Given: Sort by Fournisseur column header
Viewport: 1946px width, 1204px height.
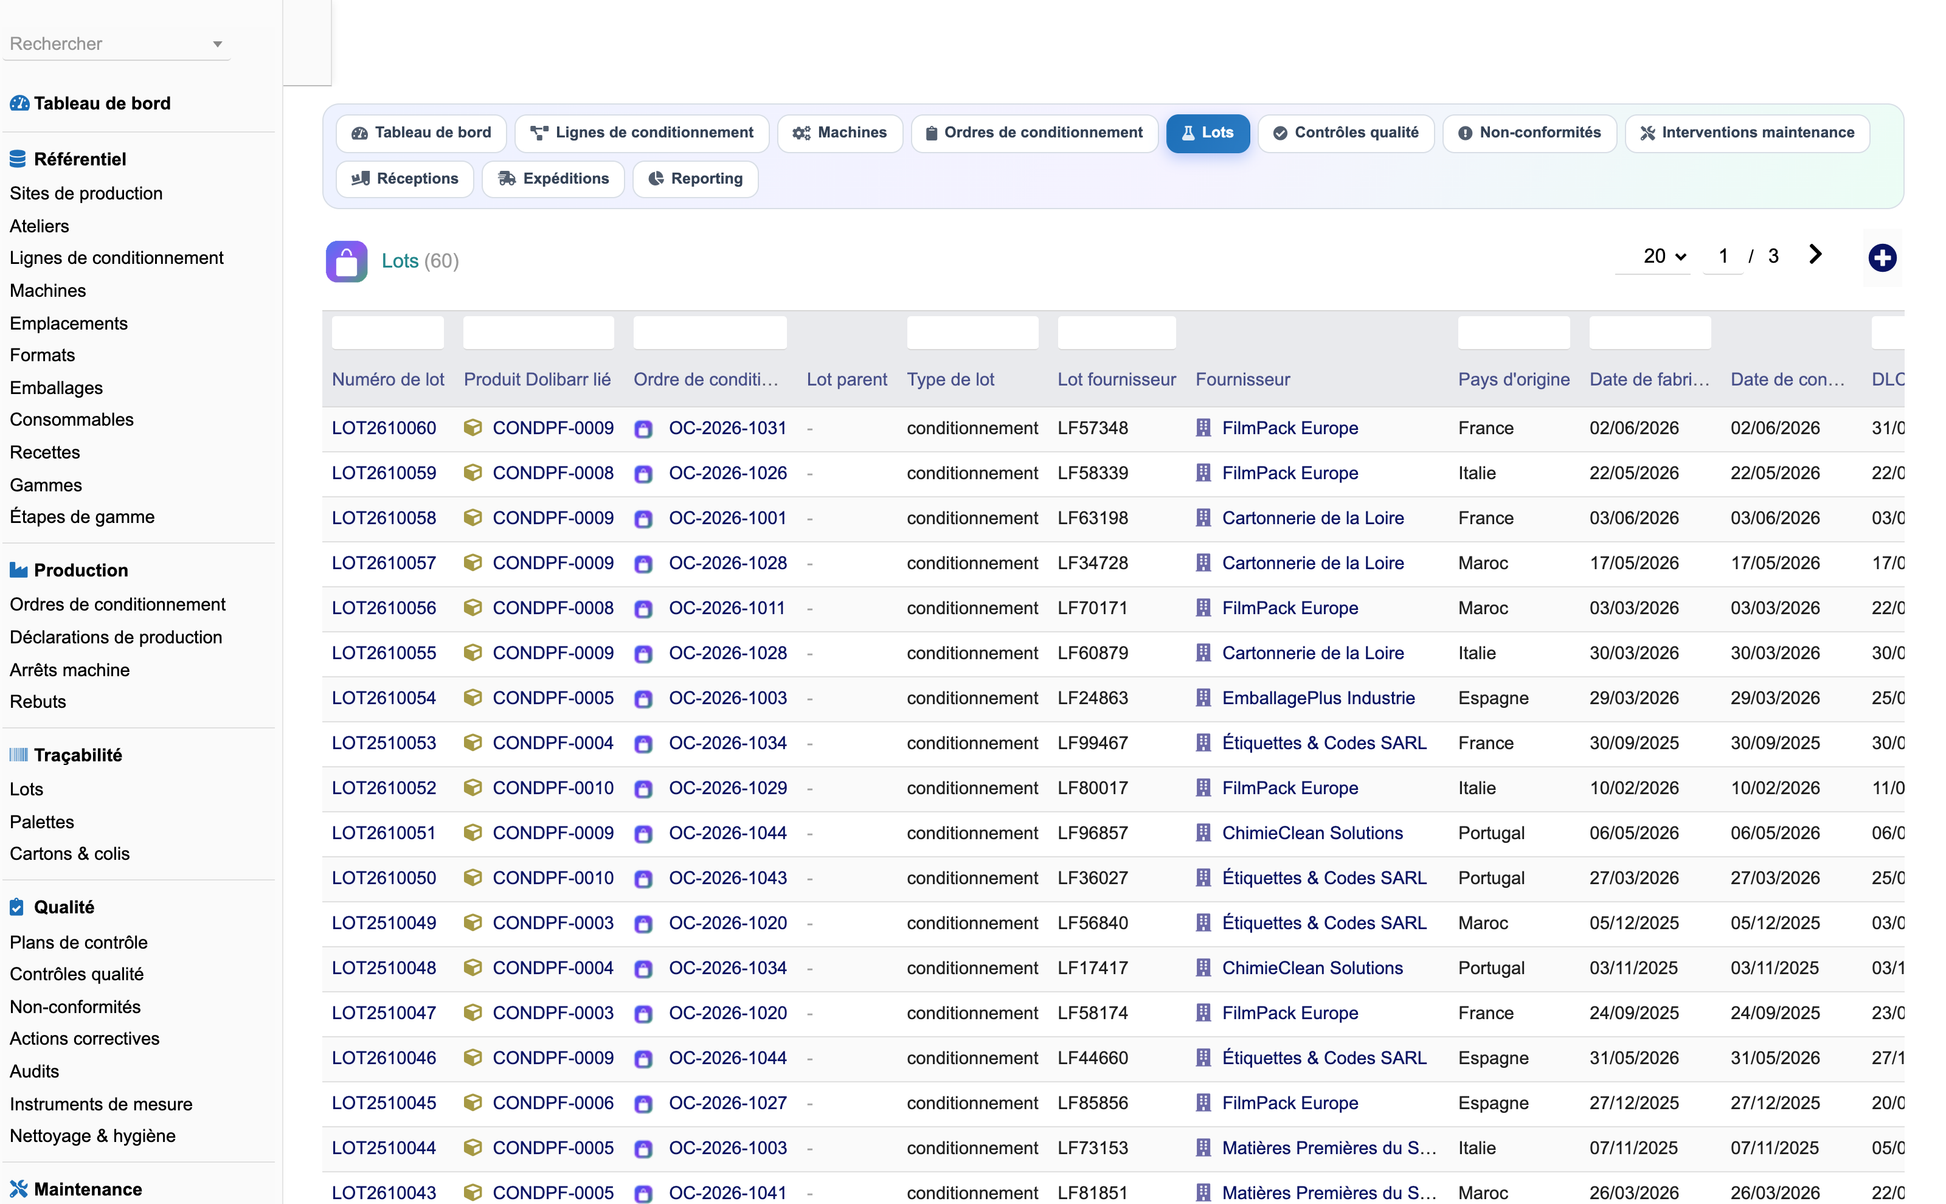Looking at the screenshot, I should pos(1243,380).
